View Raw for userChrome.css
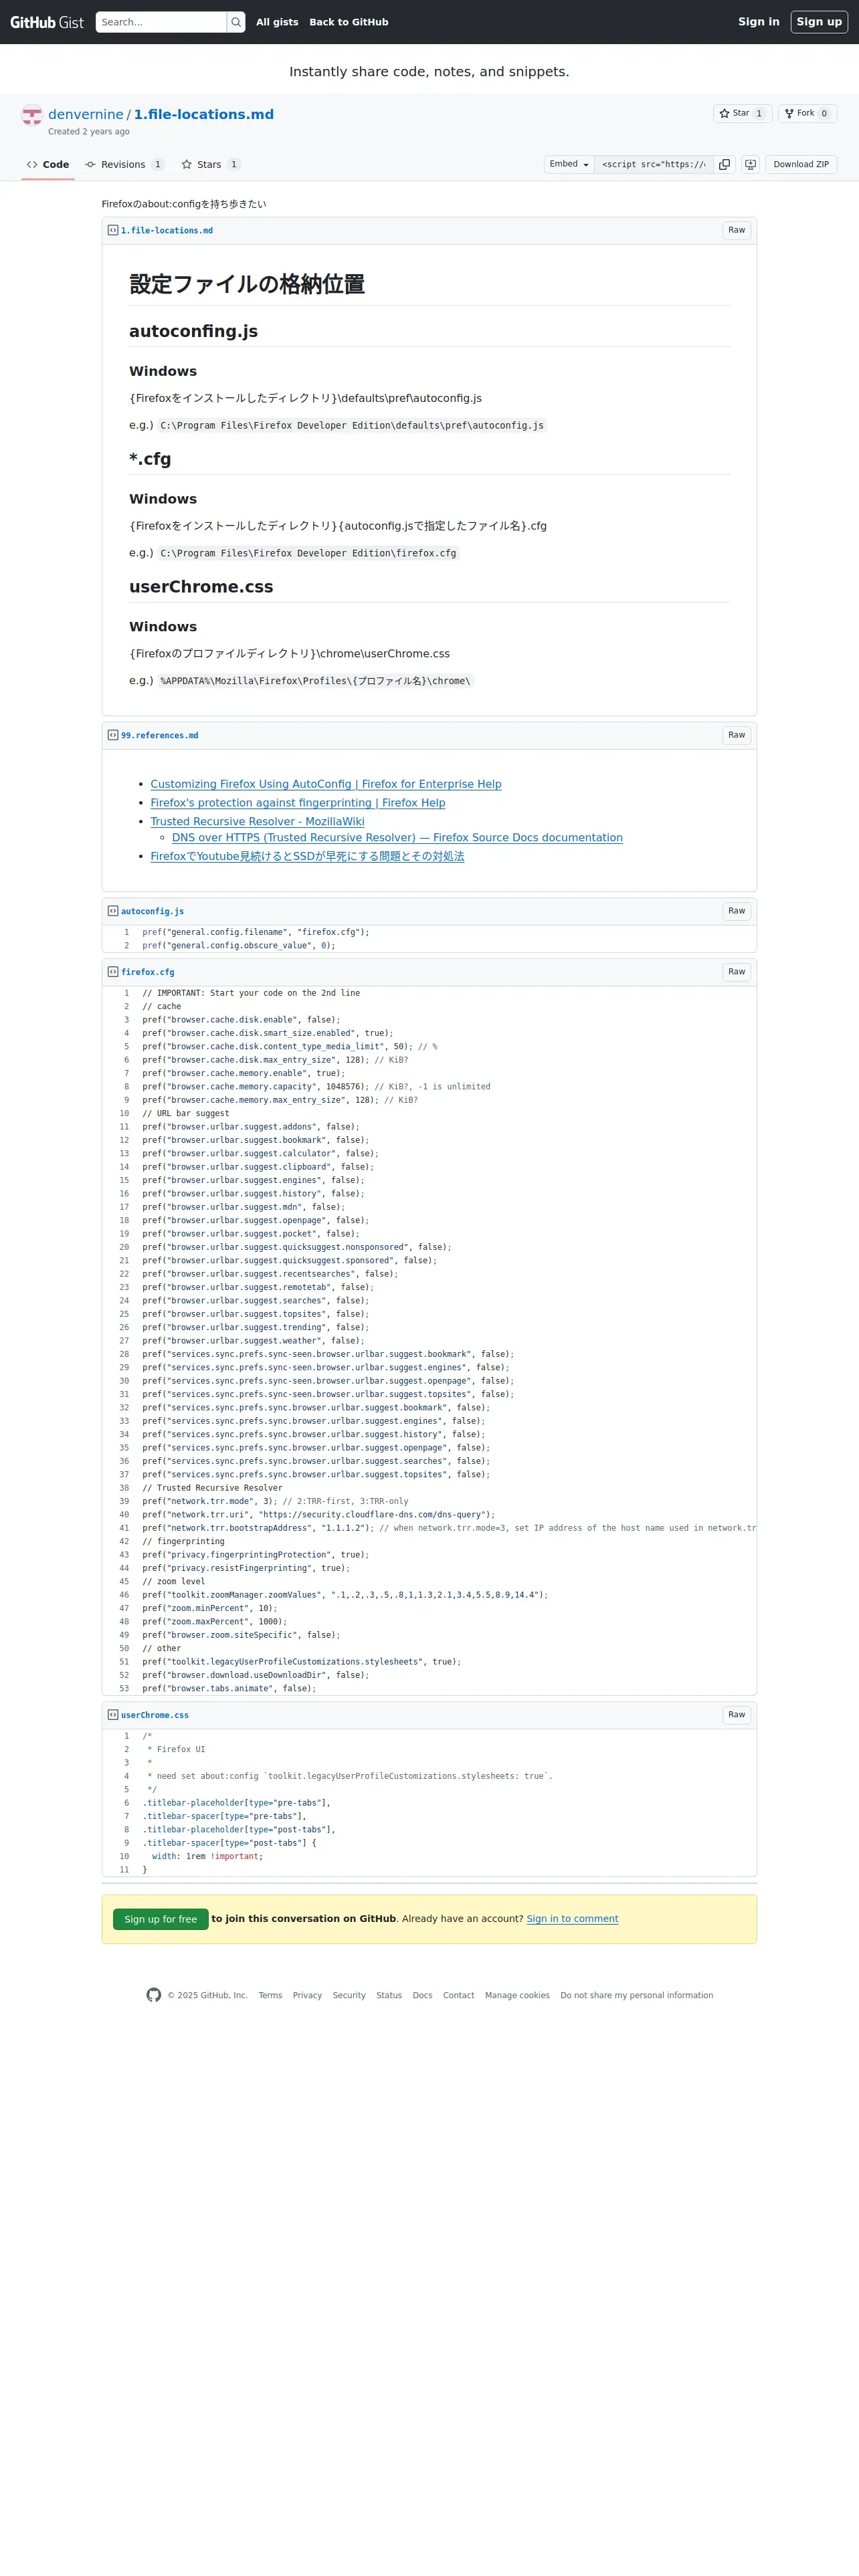859x2576 pixels. tap(736, 1716)
